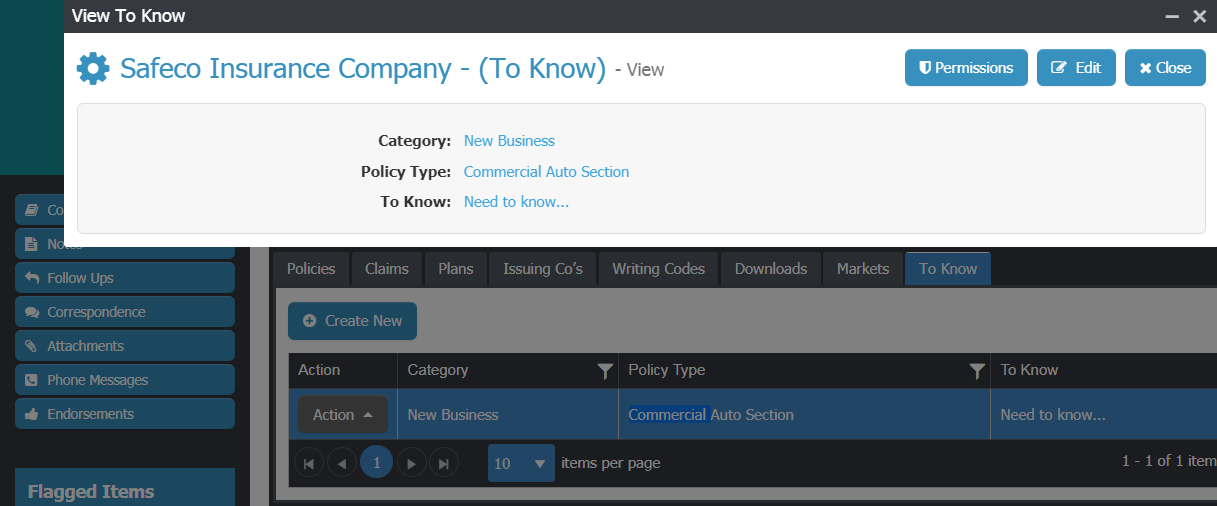Open Attachments with paperclip icon
The image size is (1217, 506).
[125, 346]
